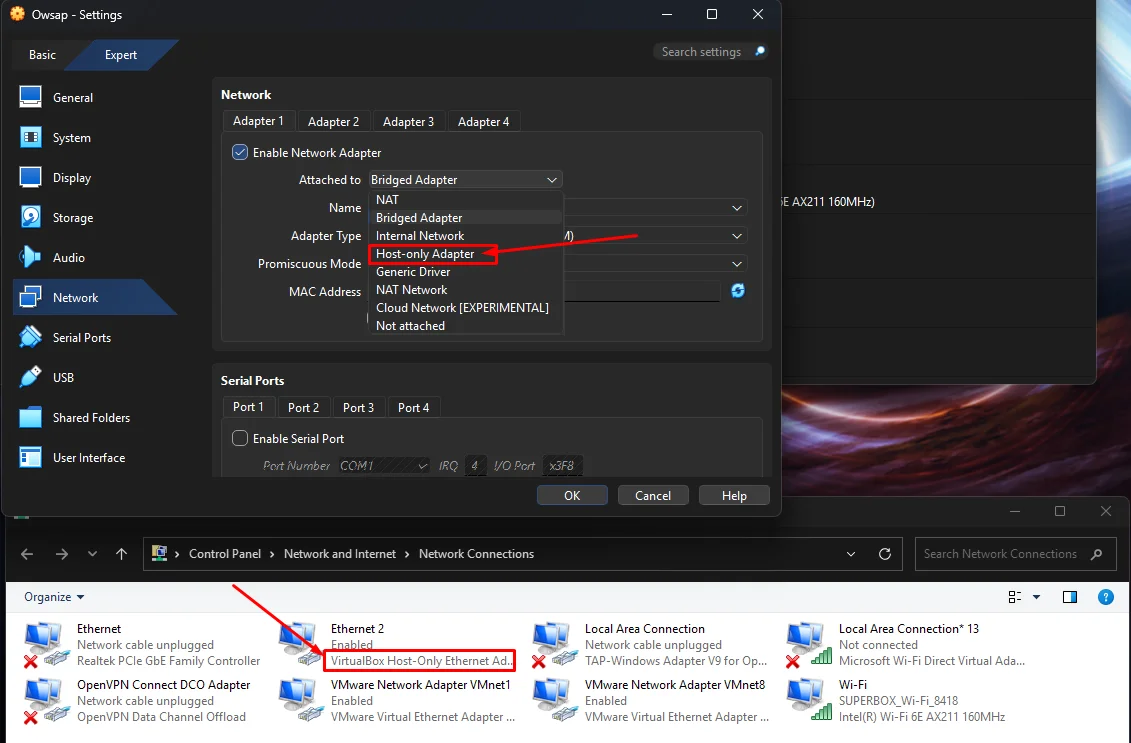Toggle preview pane in Network Connections

point(1070,597)
